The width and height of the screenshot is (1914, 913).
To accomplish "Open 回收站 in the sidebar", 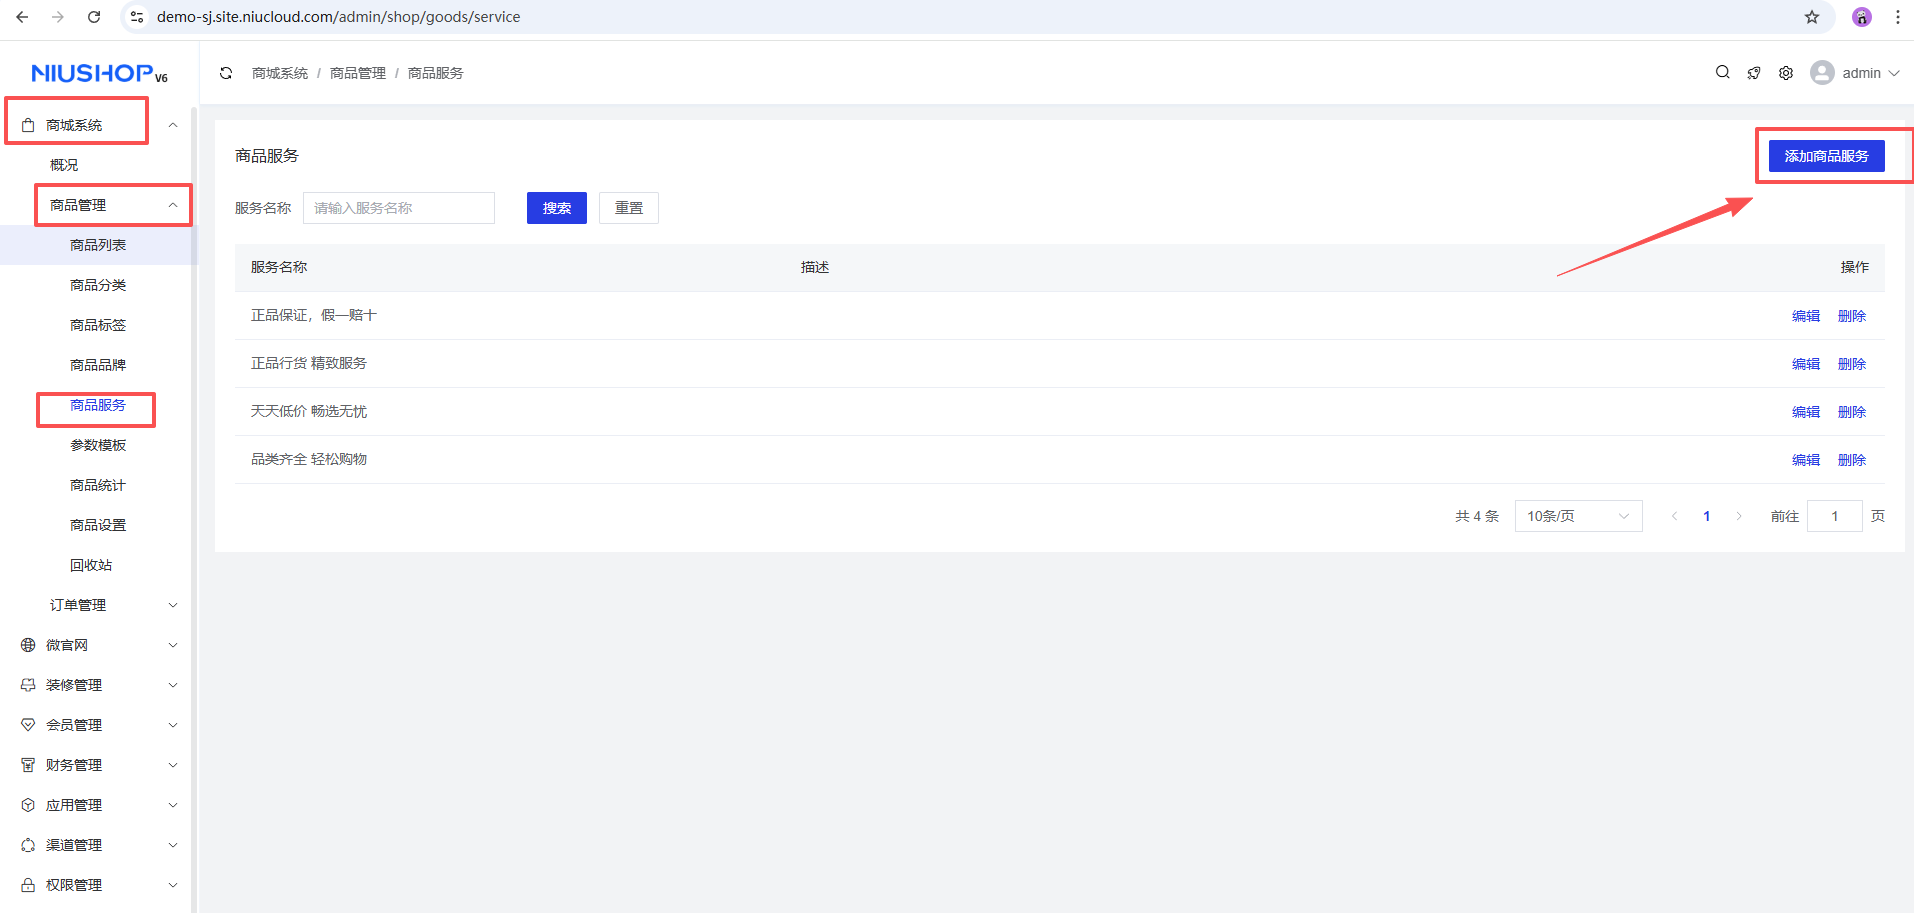I will [91, 565].
